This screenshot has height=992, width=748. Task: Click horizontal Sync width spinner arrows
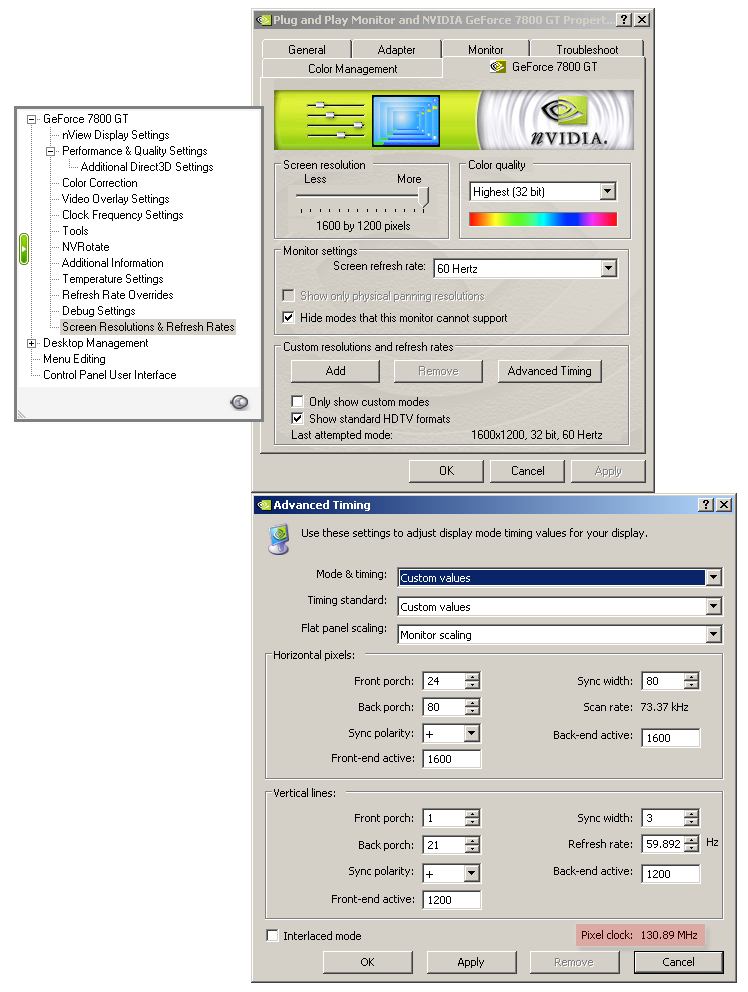691,681
